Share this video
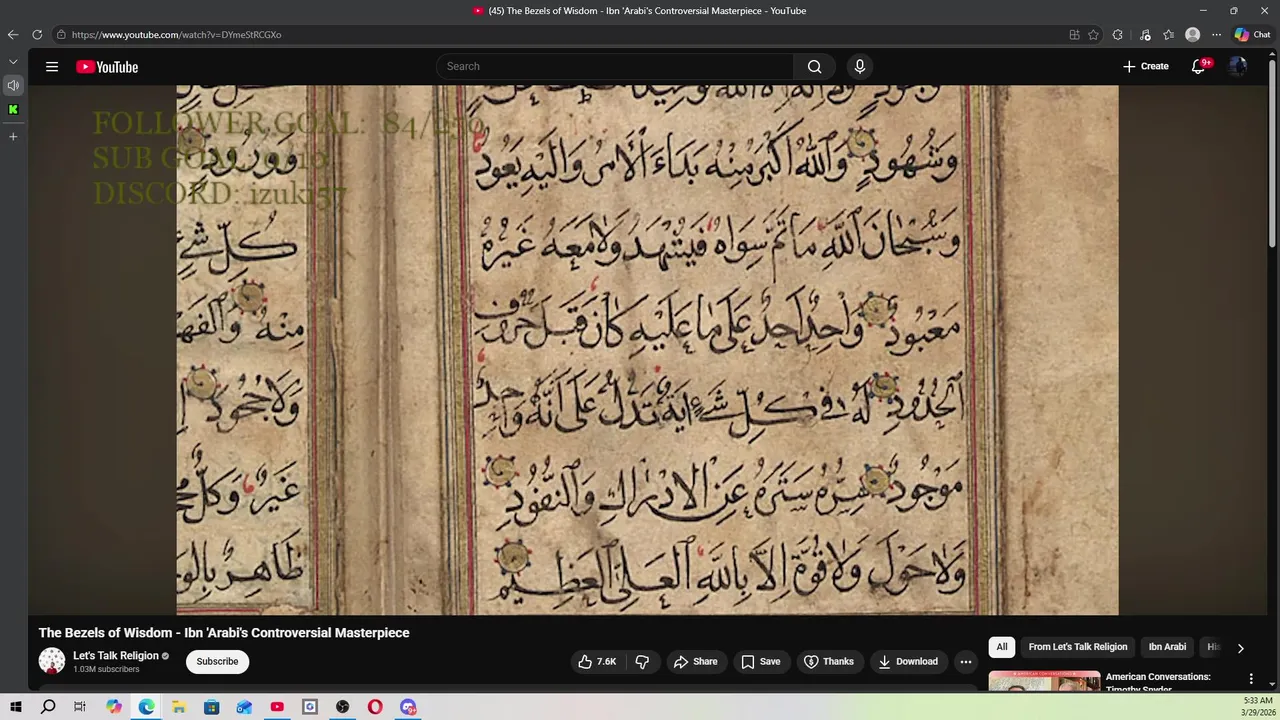1280x720 pixels. click(x=695, y=662)
